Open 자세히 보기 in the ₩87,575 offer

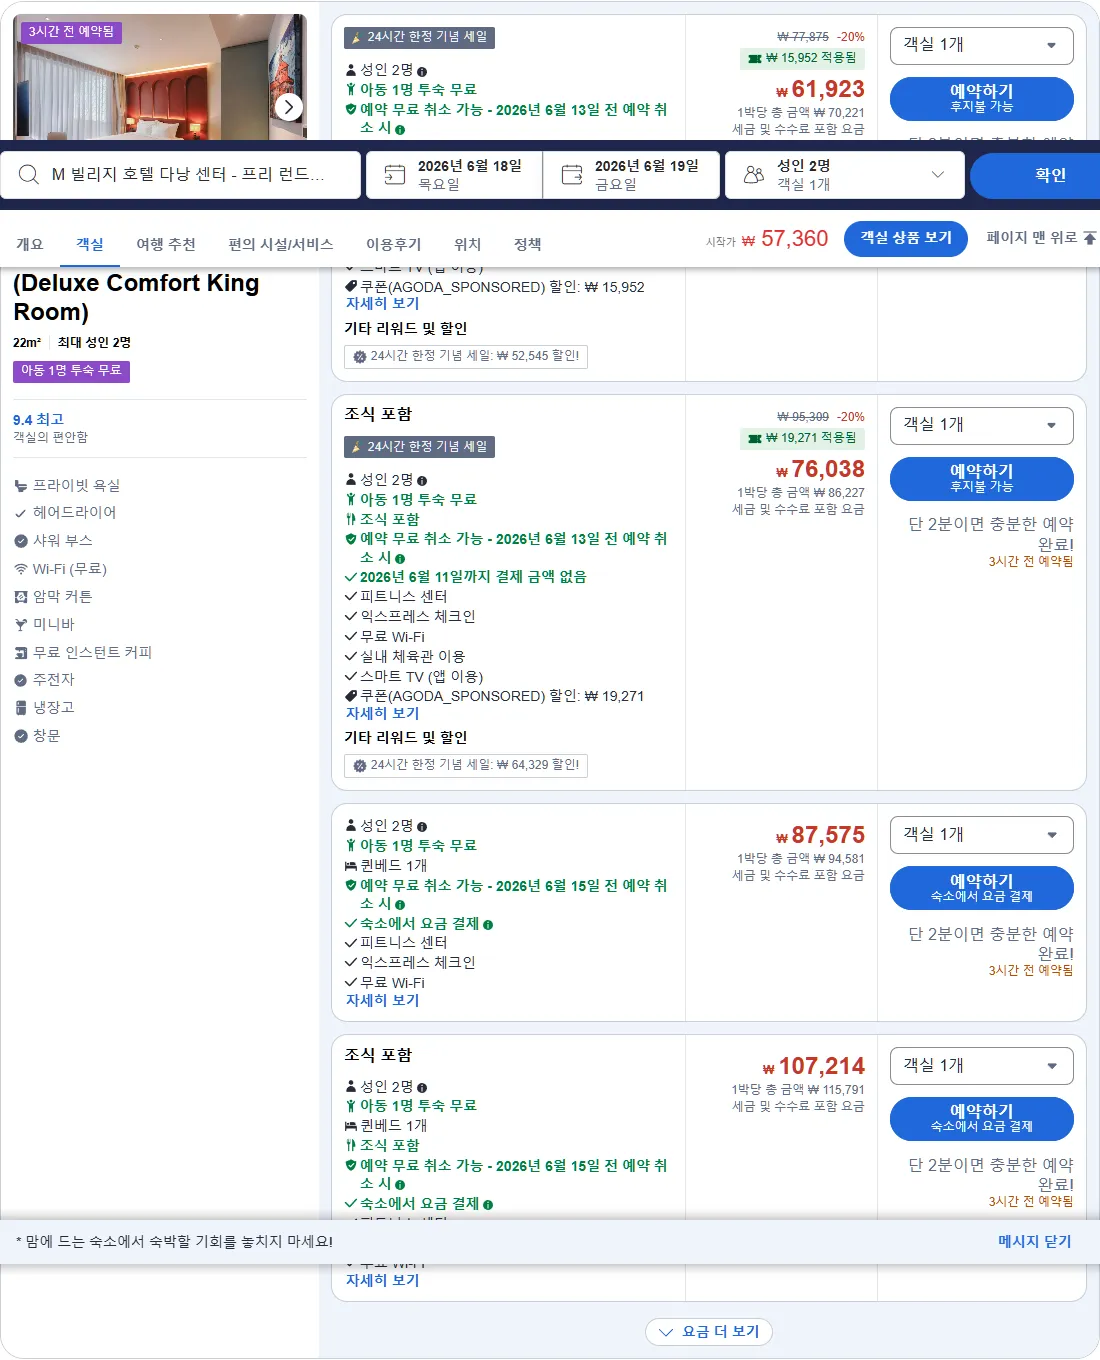(383, 1000)
